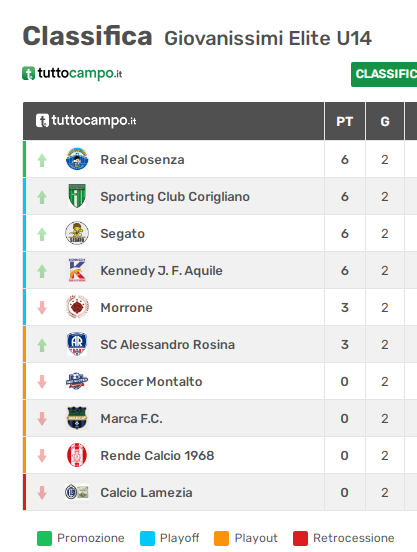Click the Real Cosenza team crest
The image size is (417, 552).
click(77, 159)
